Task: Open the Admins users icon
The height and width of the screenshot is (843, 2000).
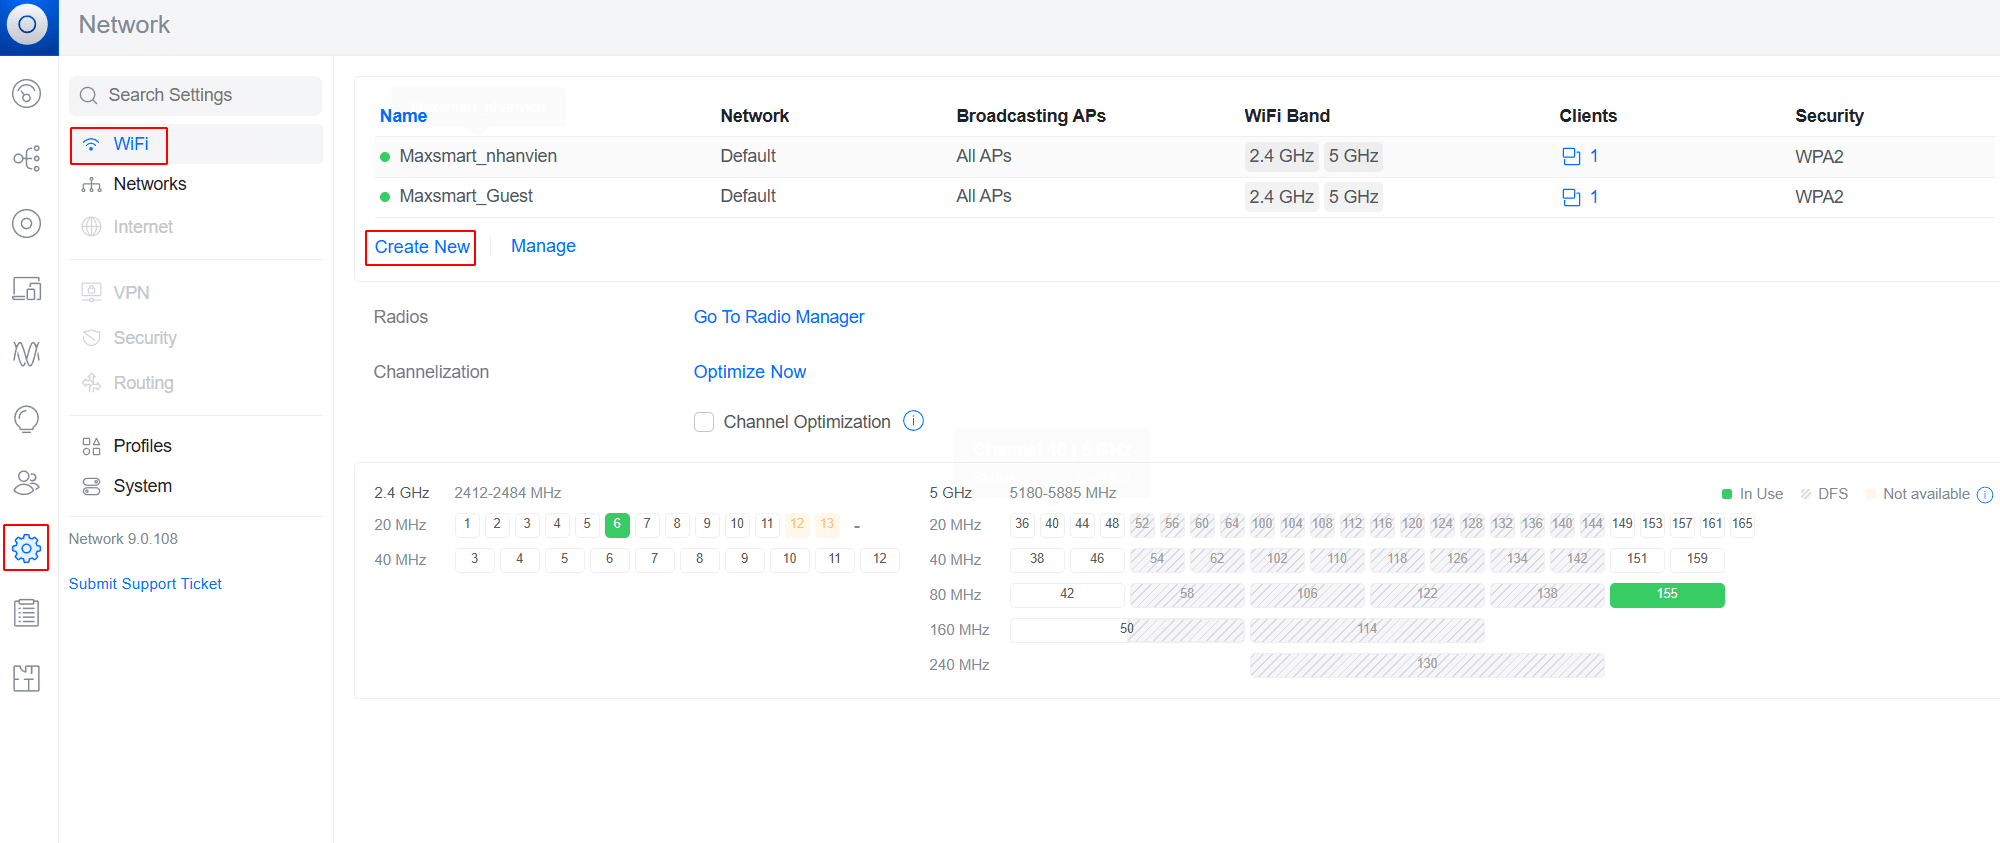Action: coord(27,483)
